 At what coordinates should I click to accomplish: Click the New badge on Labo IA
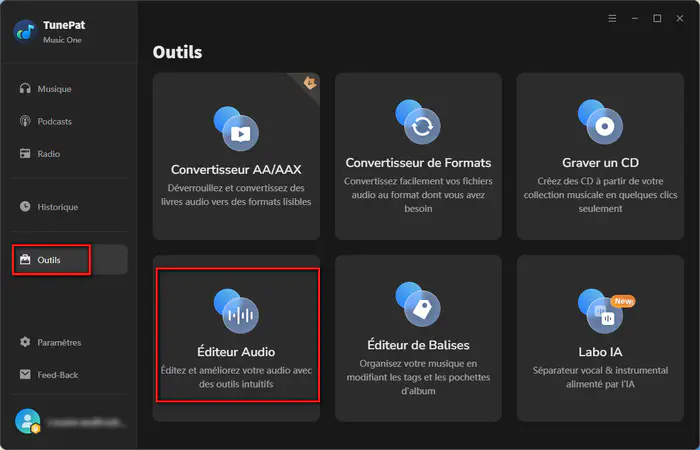pos(623,301)
